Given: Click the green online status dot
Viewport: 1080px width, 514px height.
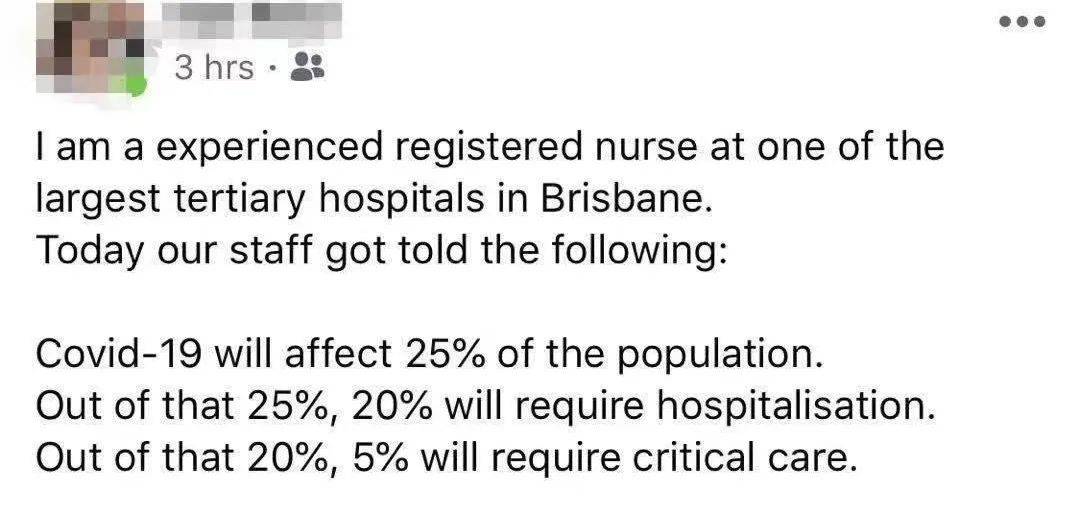Looking at the screenshot, I should (x=136, y=85).
